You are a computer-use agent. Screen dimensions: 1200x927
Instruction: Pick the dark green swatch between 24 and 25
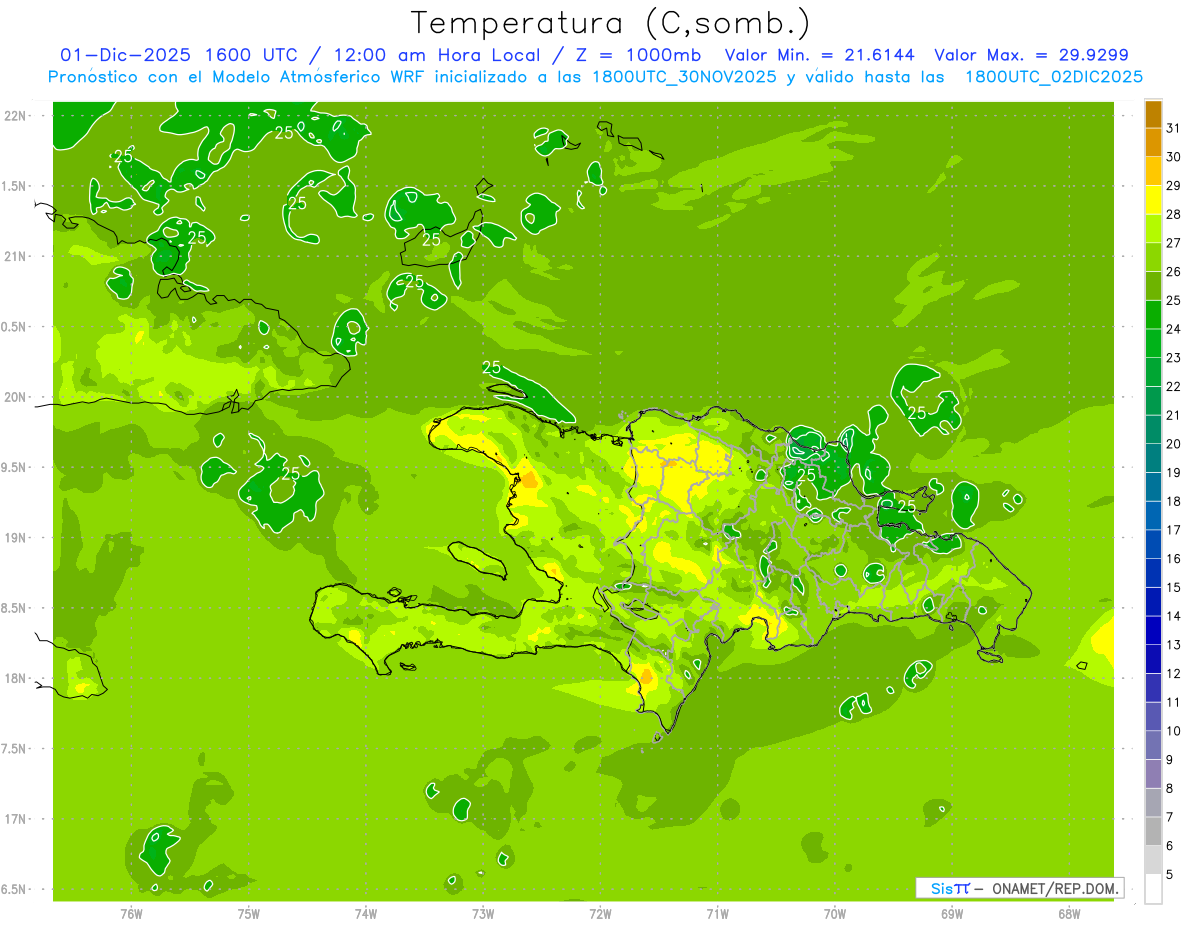tap(1153, 315)
